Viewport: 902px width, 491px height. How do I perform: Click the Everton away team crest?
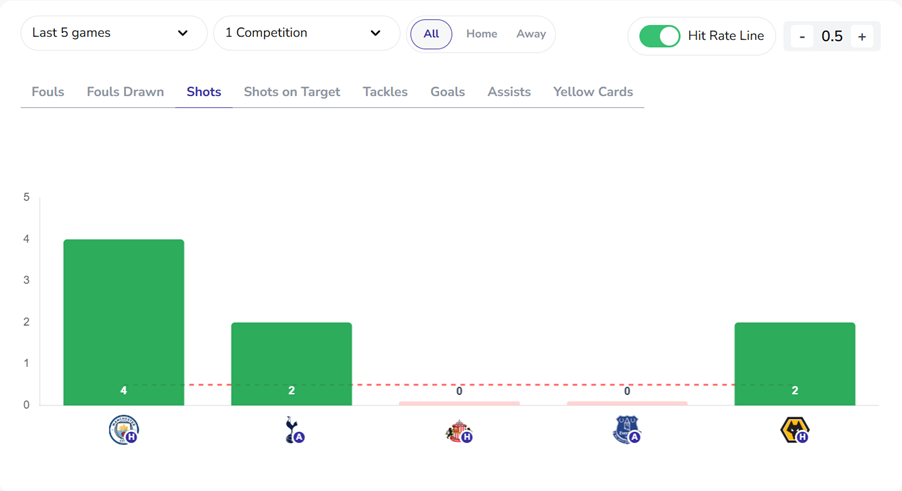[x=626, y=430]
